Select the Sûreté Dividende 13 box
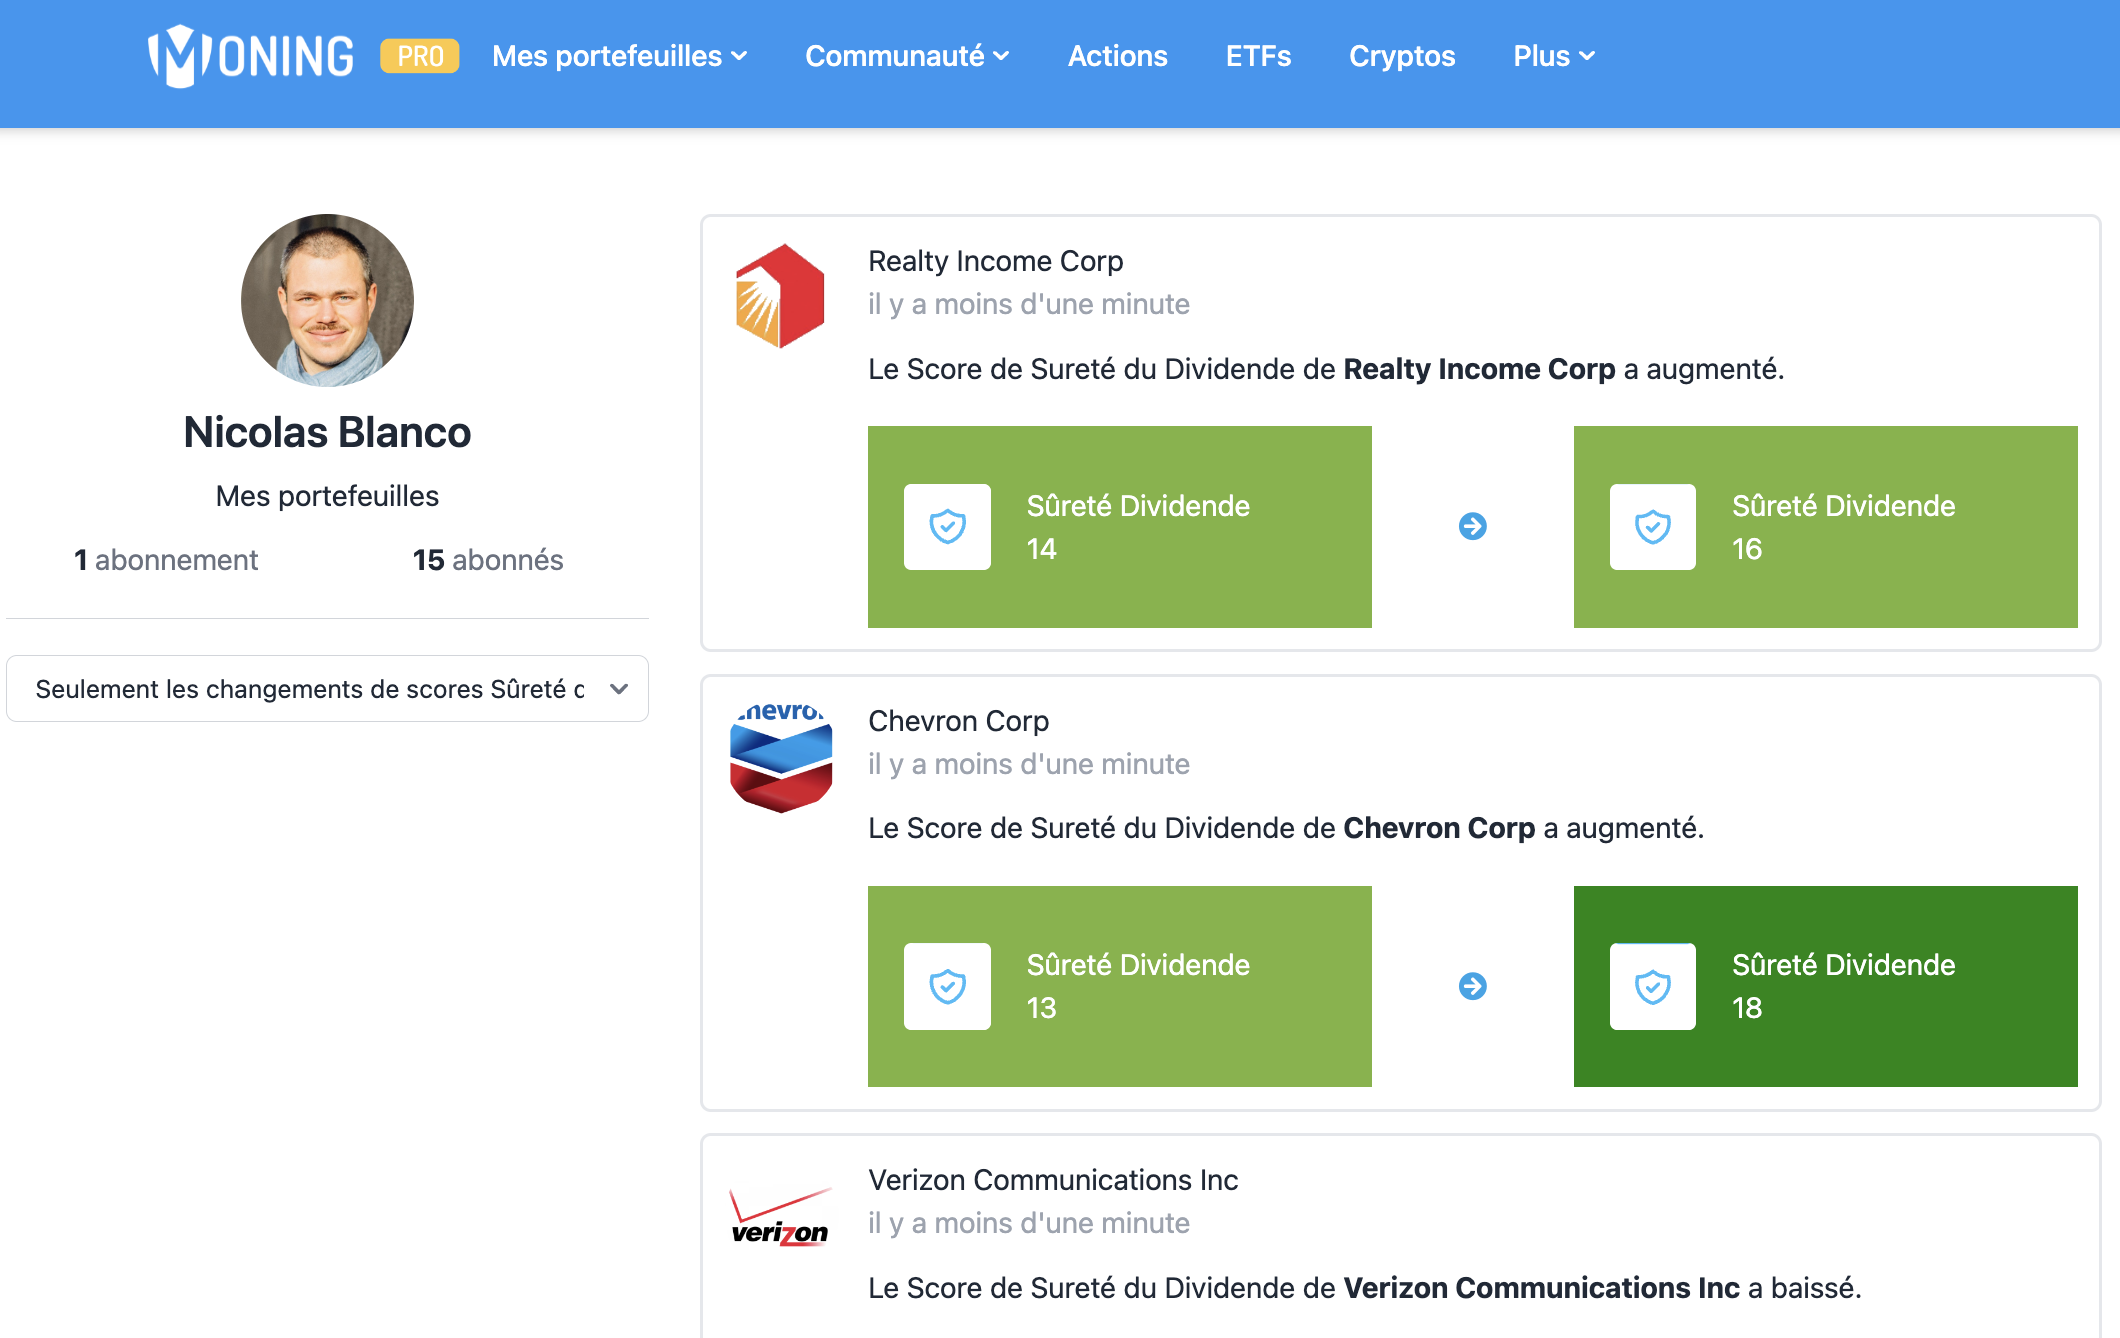This screenshot has height=1338, width=2120. click(x=1120, y=986)
